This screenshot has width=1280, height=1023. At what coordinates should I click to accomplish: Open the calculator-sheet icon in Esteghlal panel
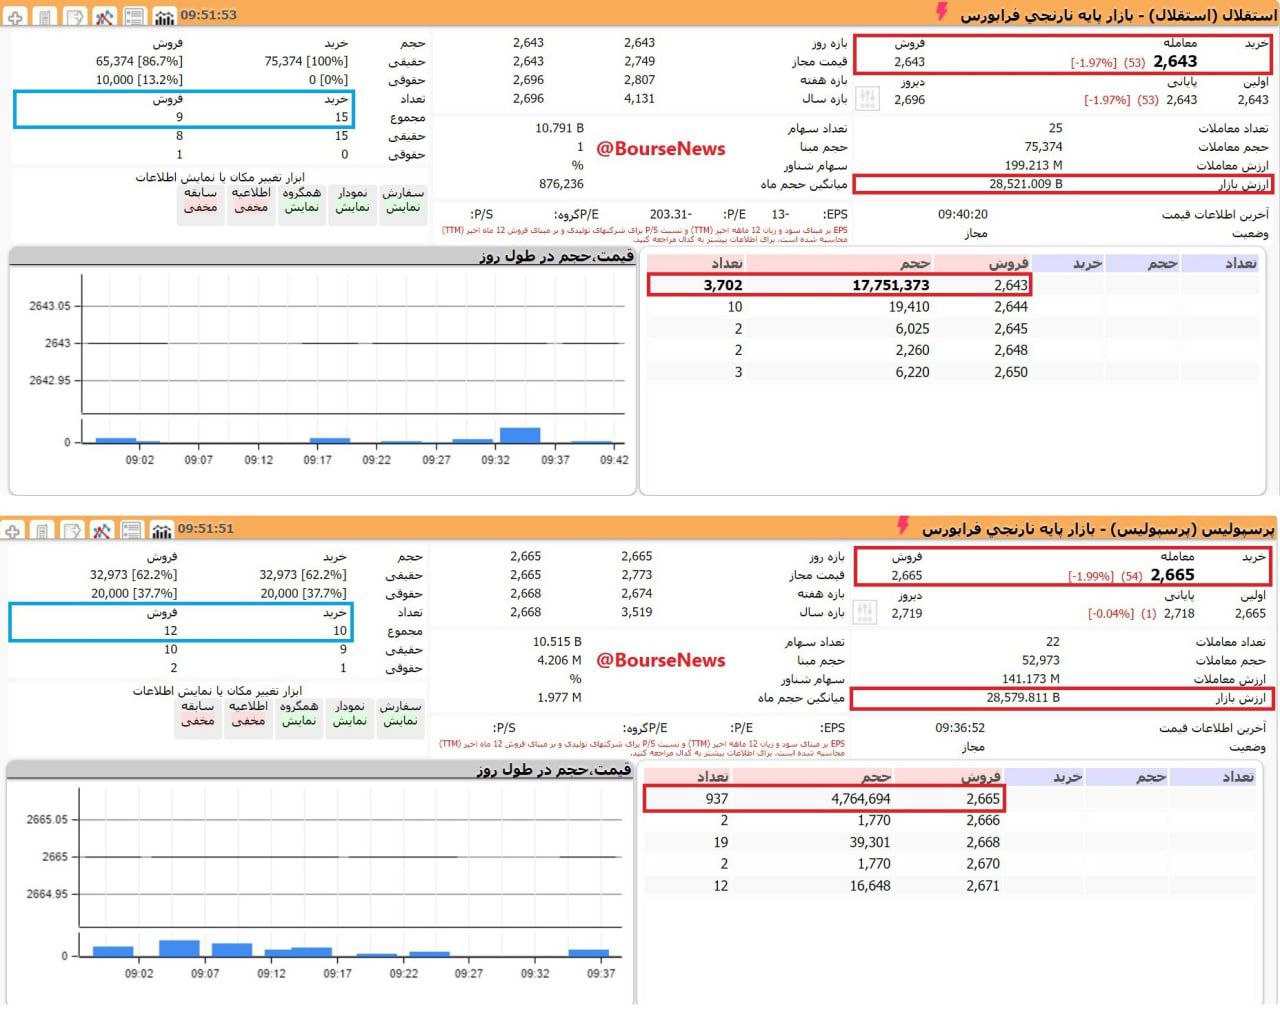tap(44, 16)
